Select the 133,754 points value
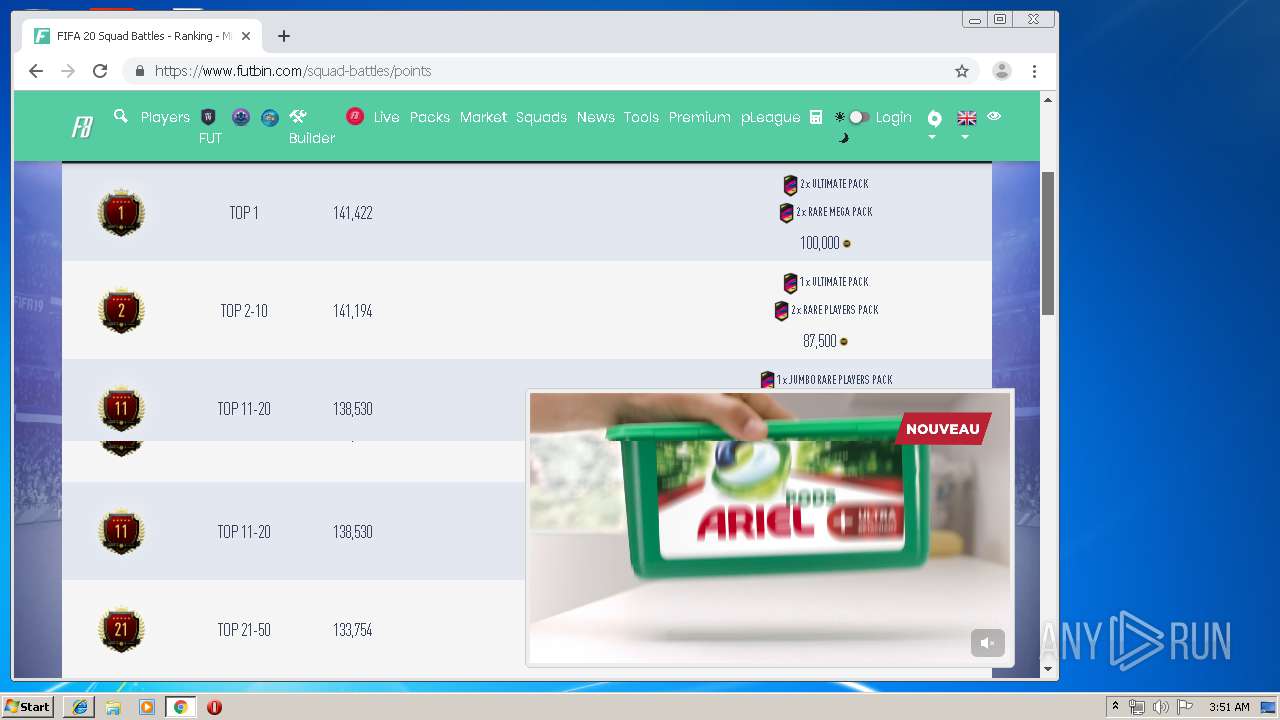This screenshot has height=720, width=1280. click(353, 630)
